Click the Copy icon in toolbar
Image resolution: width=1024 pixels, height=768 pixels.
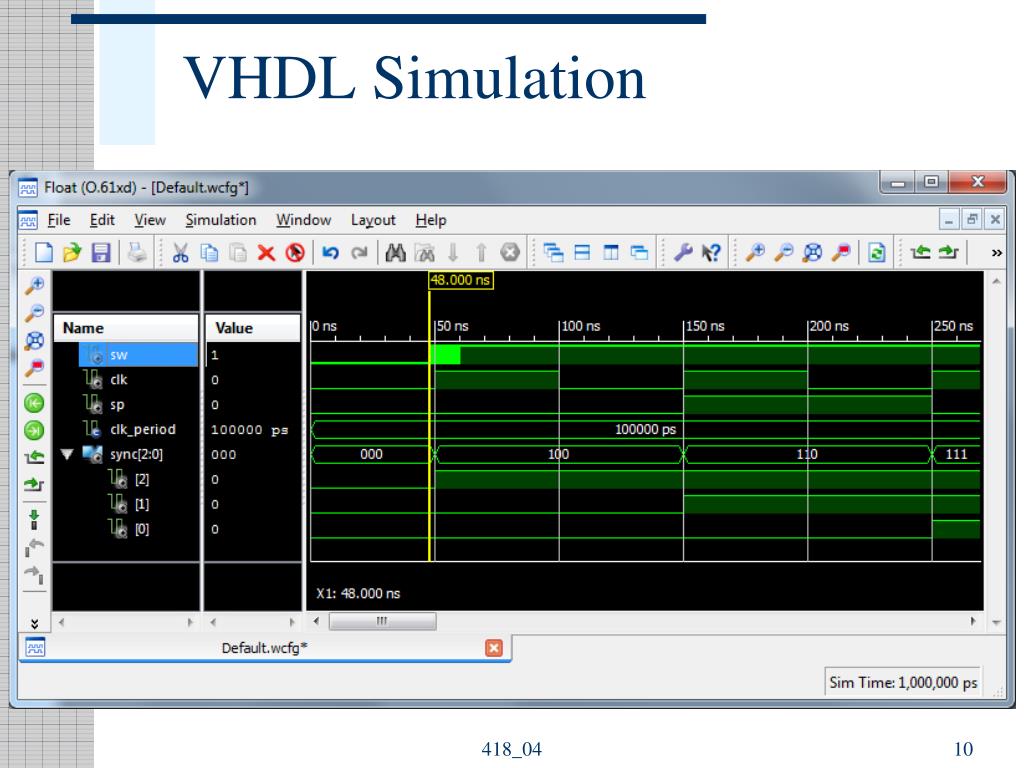(209, 252)
